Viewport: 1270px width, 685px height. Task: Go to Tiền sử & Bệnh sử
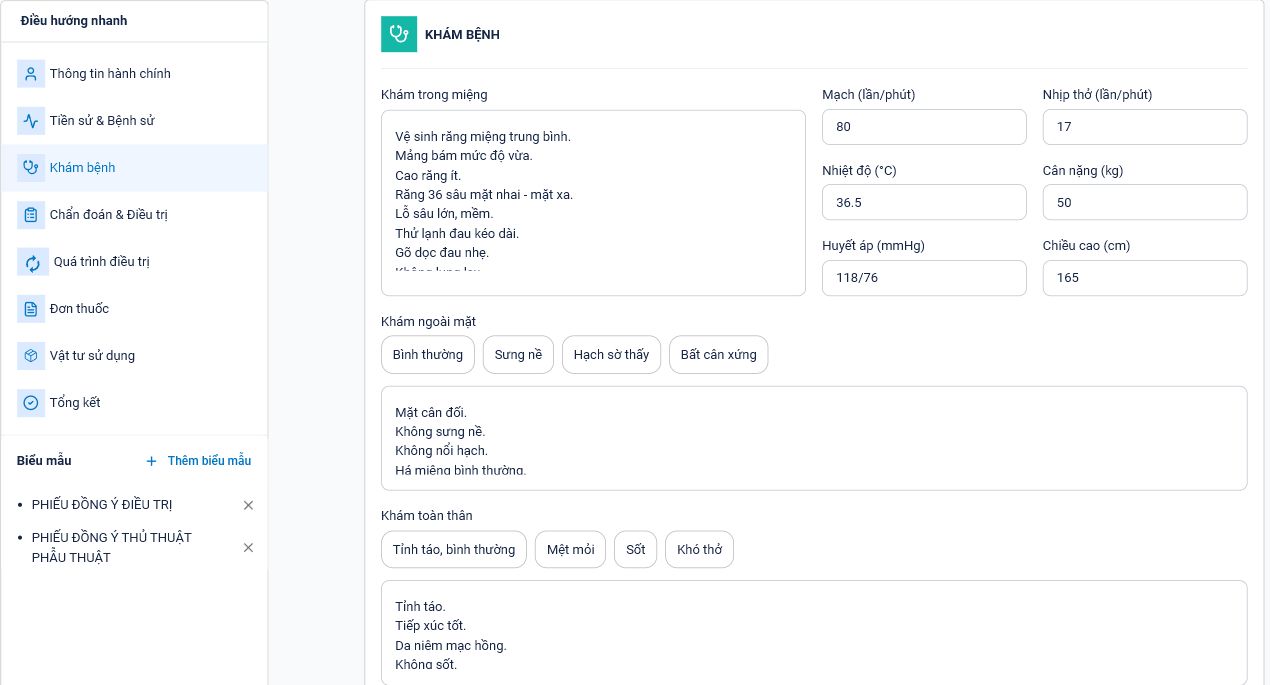(x=134, y=121)
